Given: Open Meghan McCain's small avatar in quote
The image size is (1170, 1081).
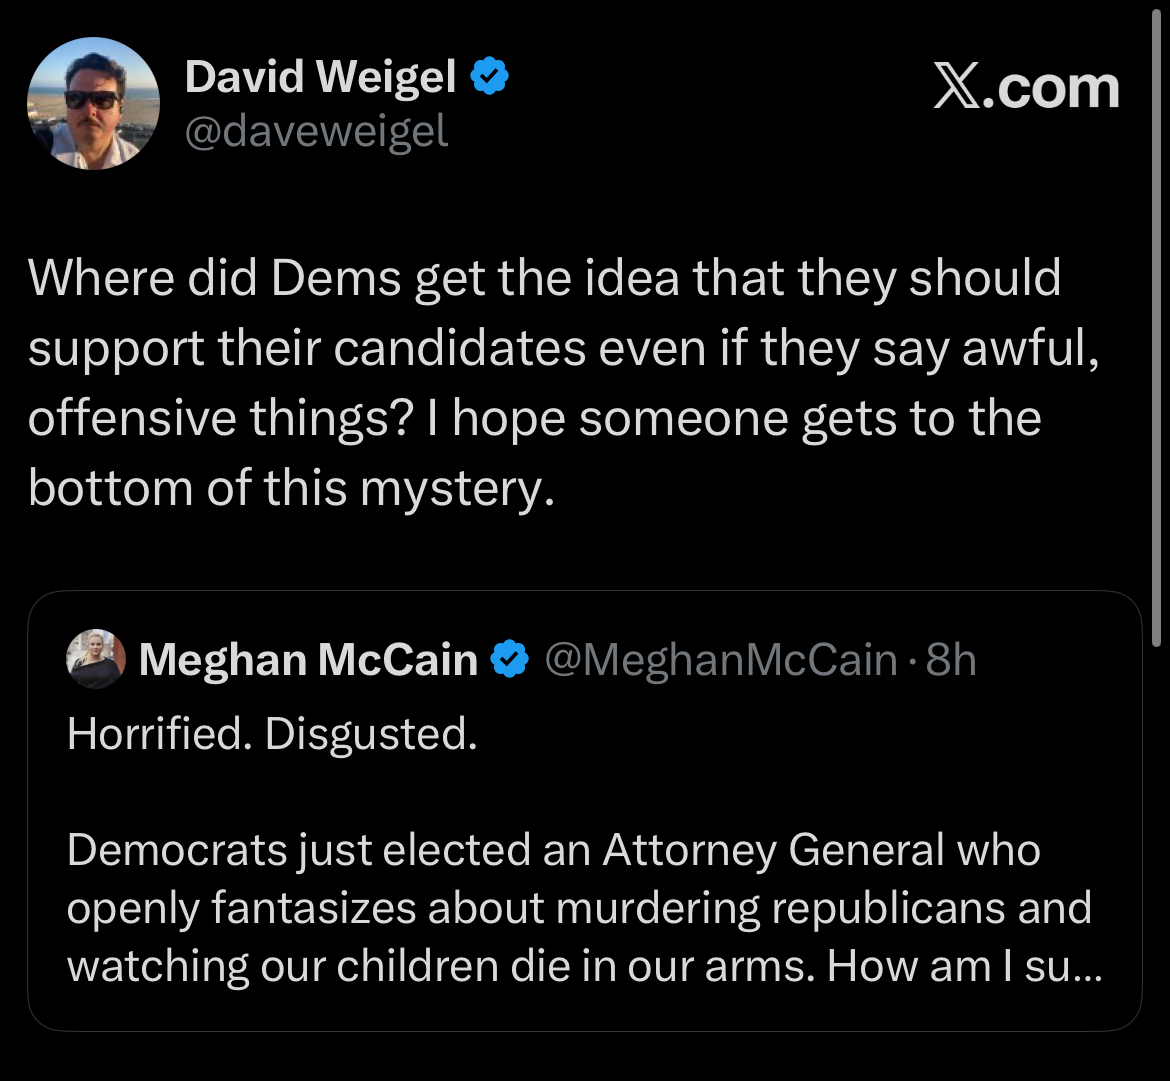Looking at the screenshot, I should [x=96, y=660].
